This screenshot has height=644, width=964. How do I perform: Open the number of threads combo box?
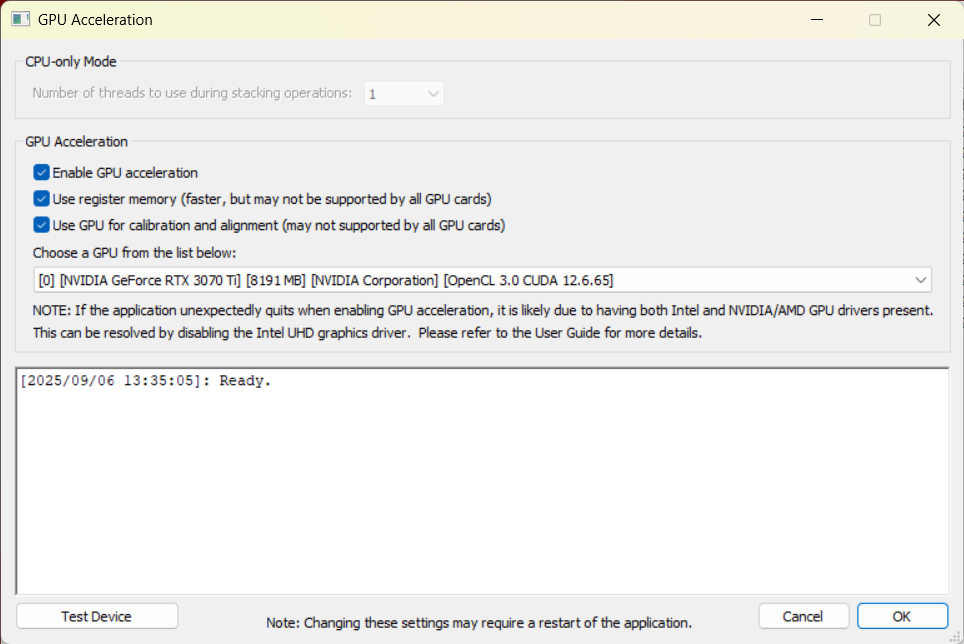click(x=404, y=93)
